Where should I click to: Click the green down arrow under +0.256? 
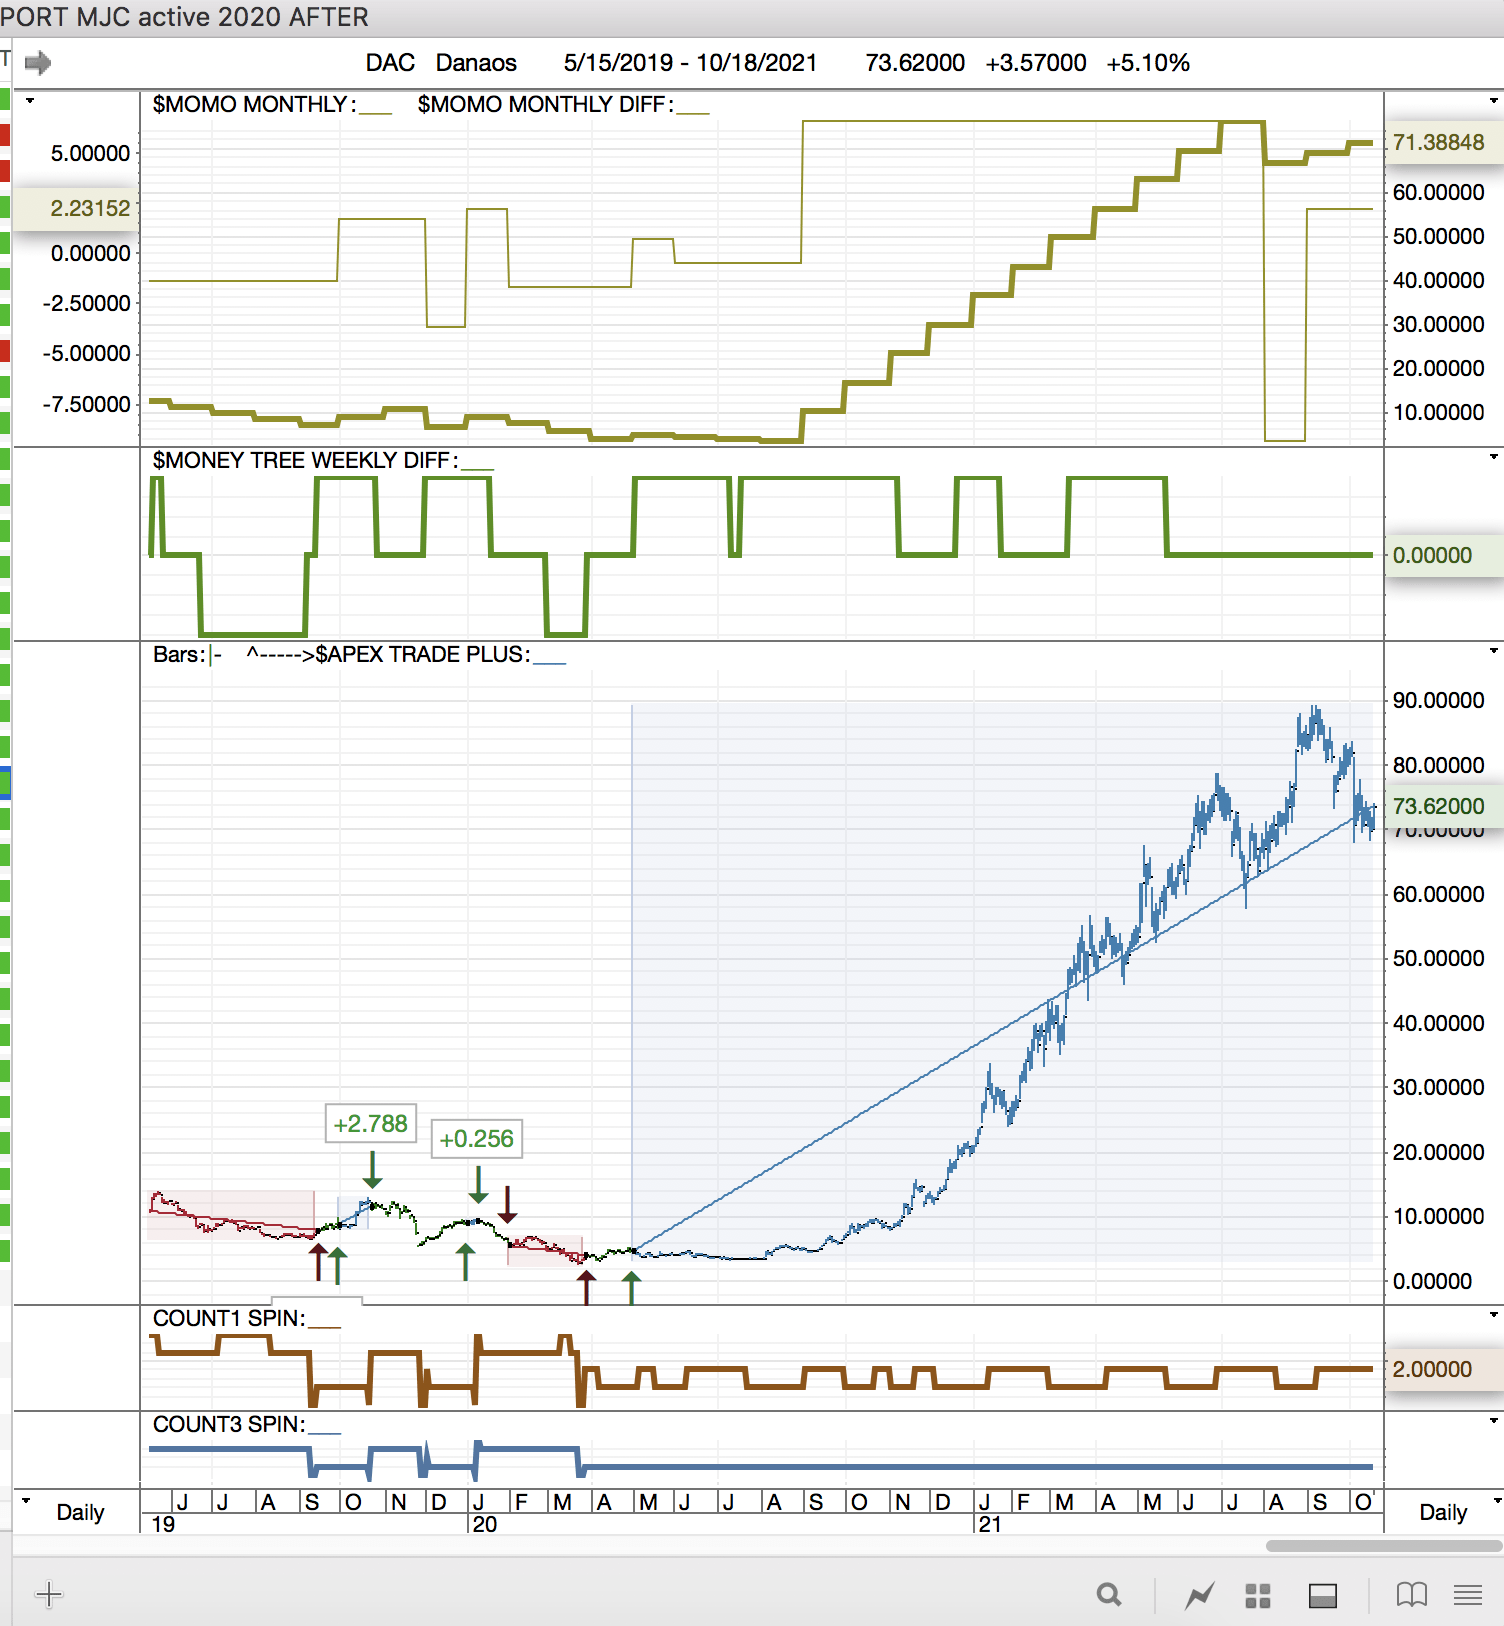(478, 1184)
